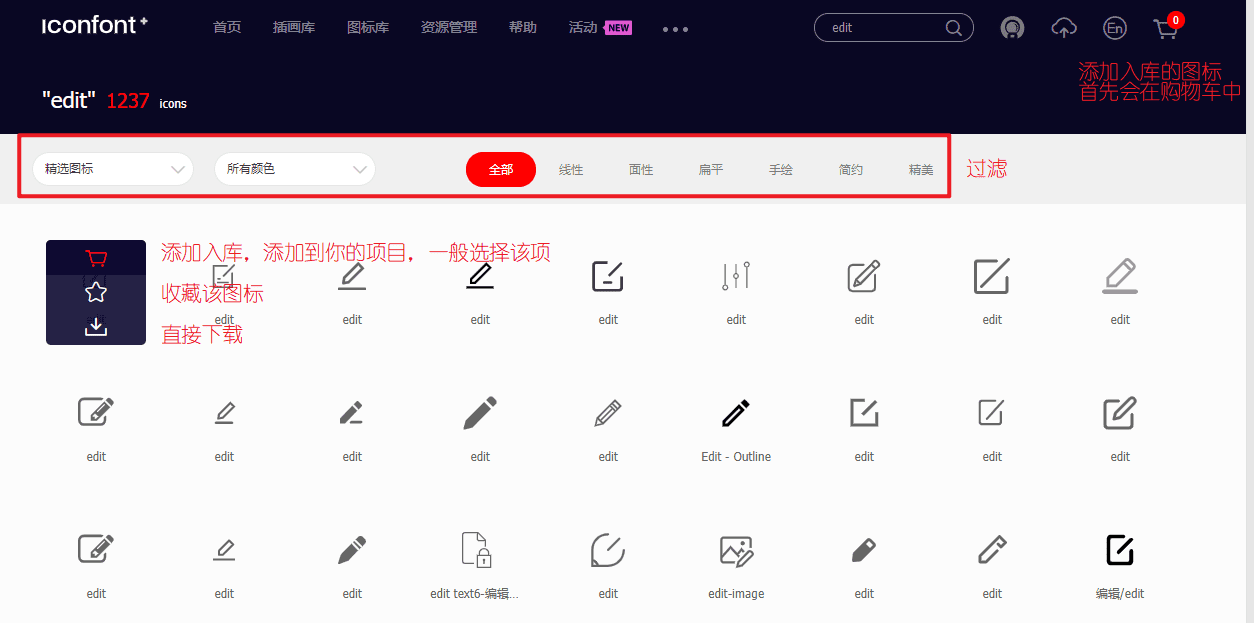
Task: Download the hovered icon directly
Action: point(96,326)
